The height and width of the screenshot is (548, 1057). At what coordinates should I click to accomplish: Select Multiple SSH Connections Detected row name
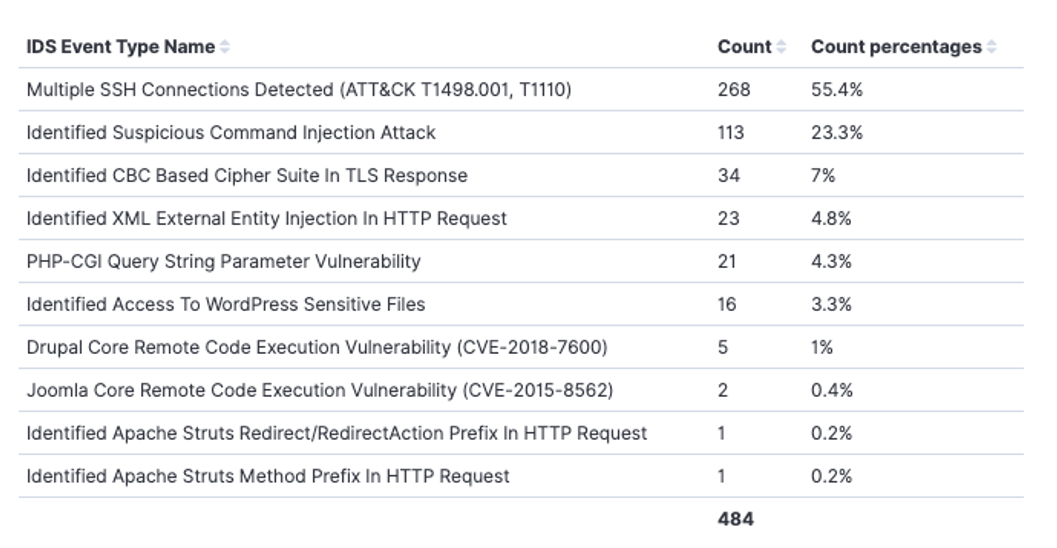(x=299, y=90)
